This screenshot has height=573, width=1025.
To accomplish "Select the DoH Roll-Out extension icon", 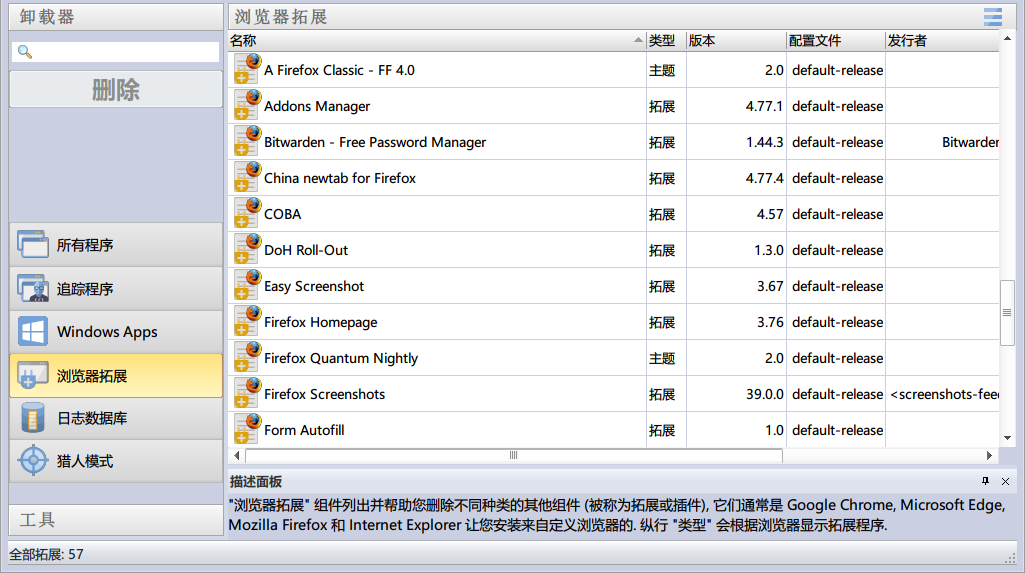I will 247,249.
